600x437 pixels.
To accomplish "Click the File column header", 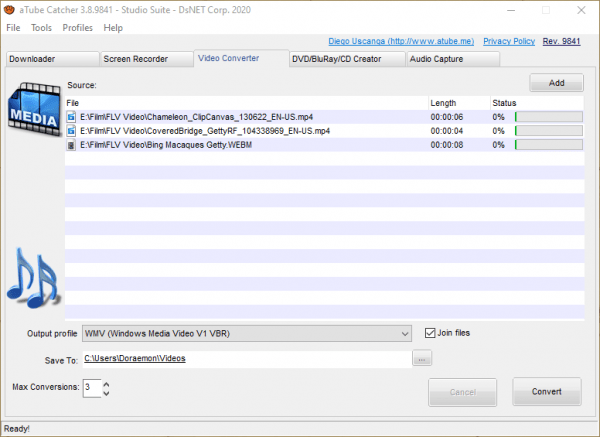I will pos(246,103).
